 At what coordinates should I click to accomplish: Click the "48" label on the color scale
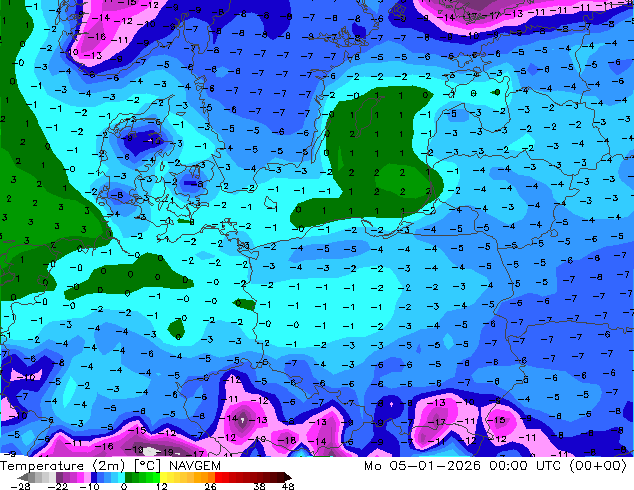(288, 486)
